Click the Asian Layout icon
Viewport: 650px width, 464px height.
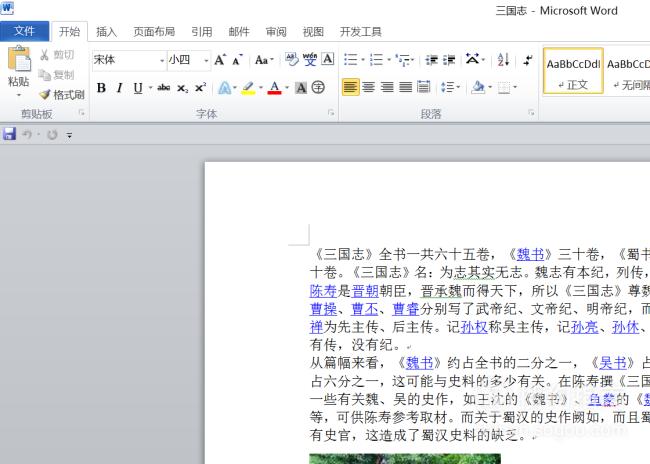[472, 59]
